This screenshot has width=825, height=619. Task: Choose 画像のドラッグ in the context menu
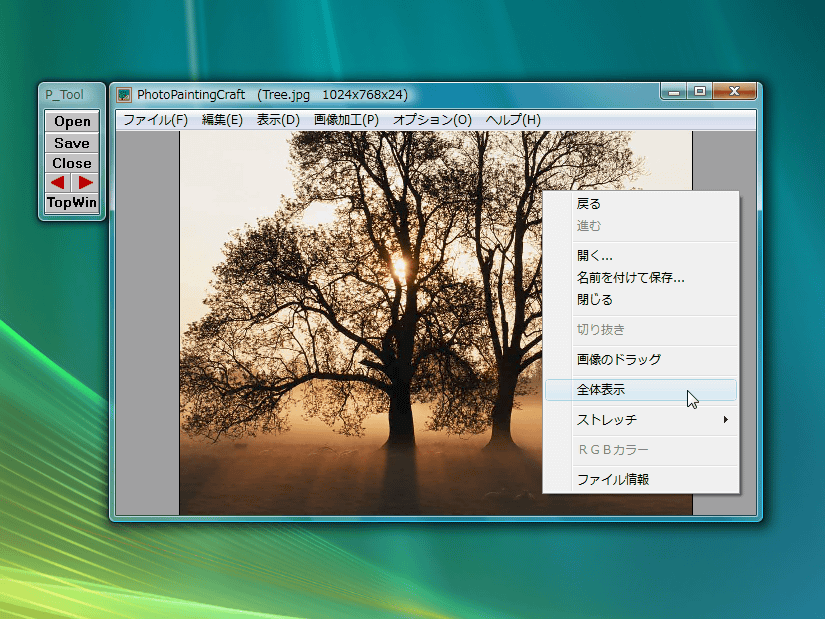[x=618, y=360]
